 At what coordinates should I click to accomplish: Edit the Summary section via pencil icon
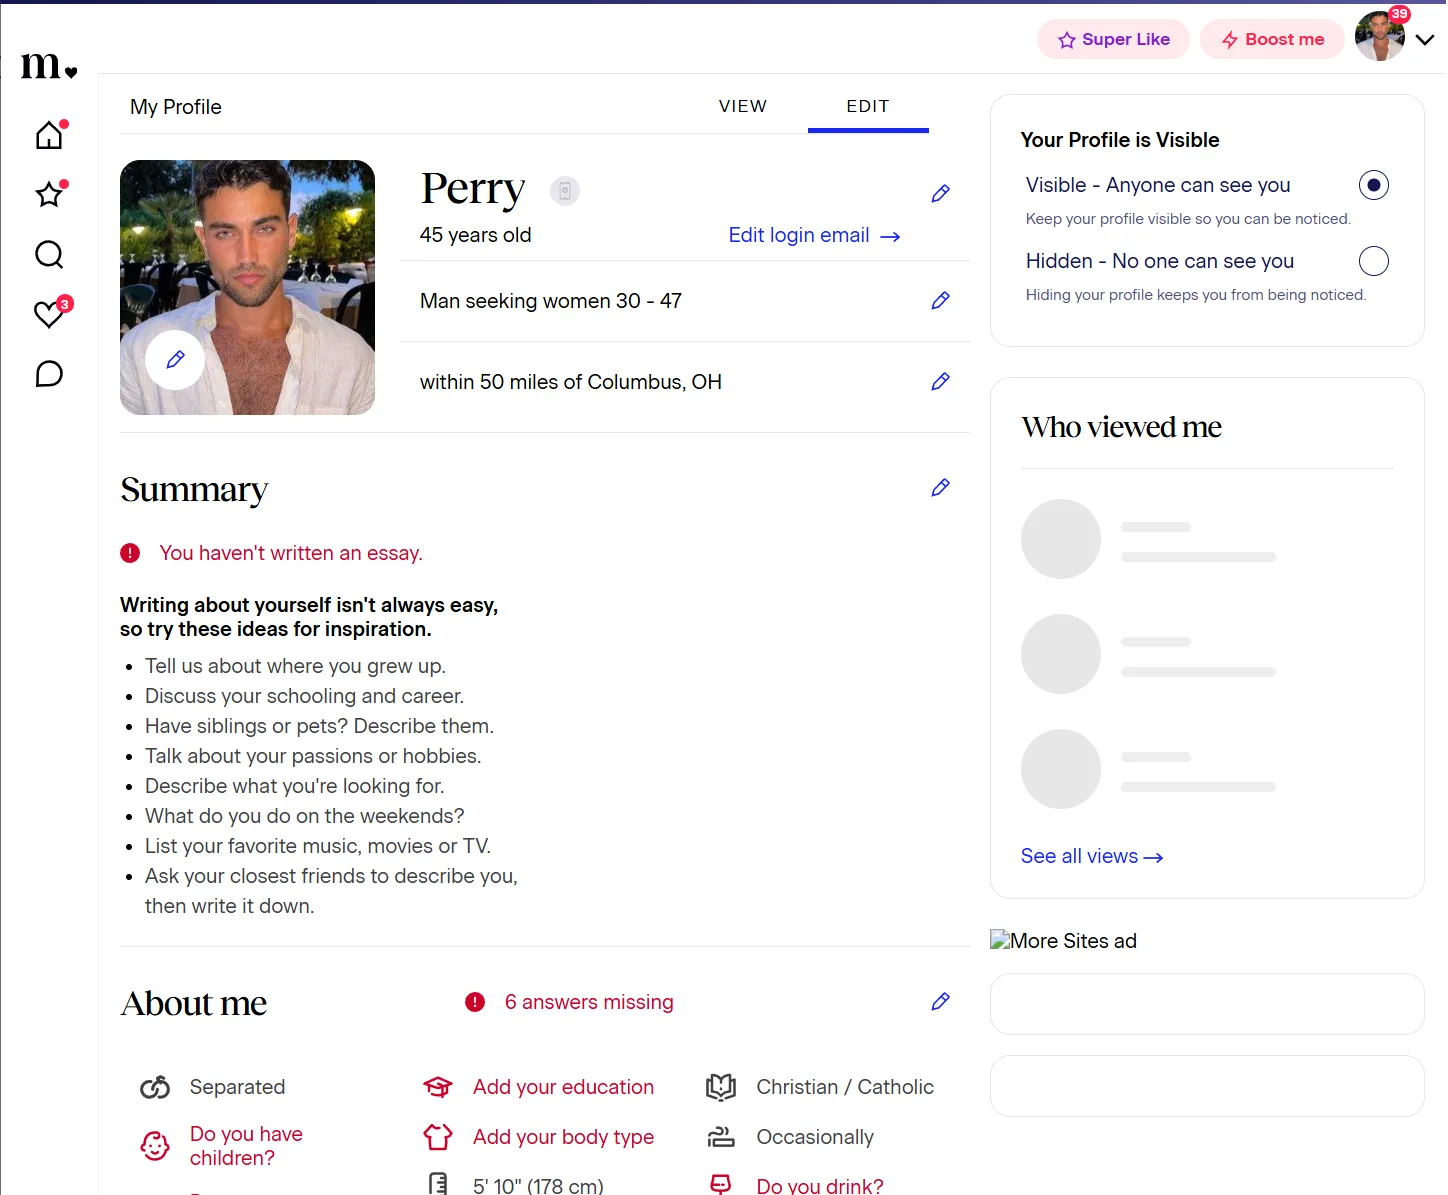[940, 488]
